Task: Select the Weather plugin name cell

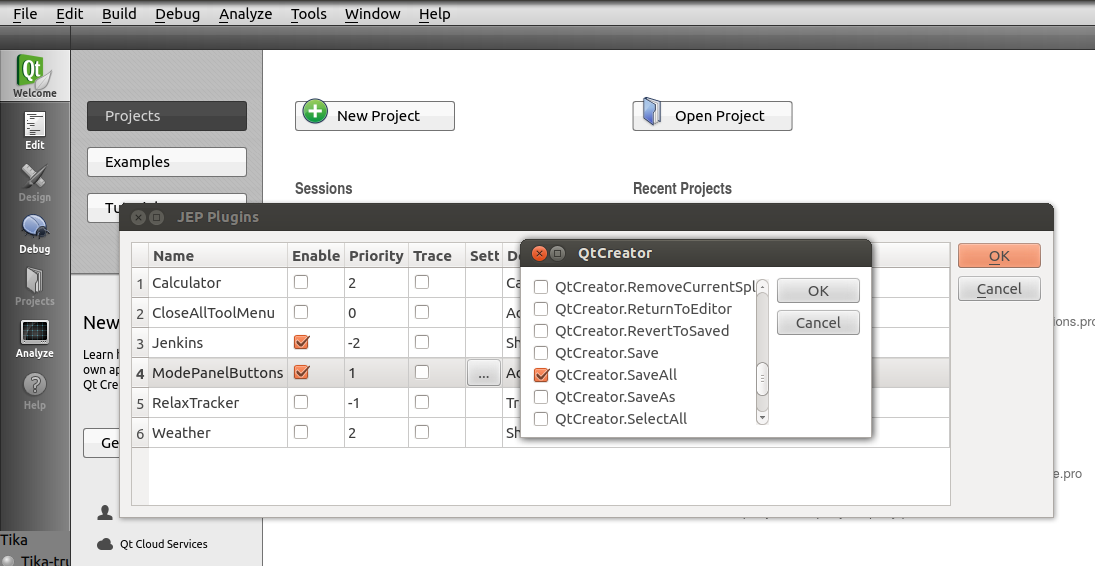Action: [x=218, y=433]
